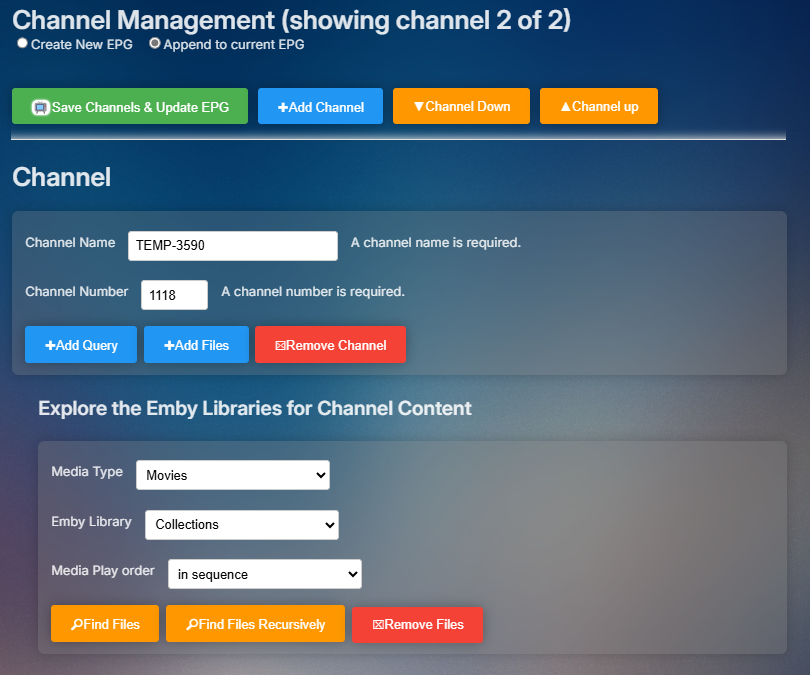Select the Create New EPG radio button

22,43
